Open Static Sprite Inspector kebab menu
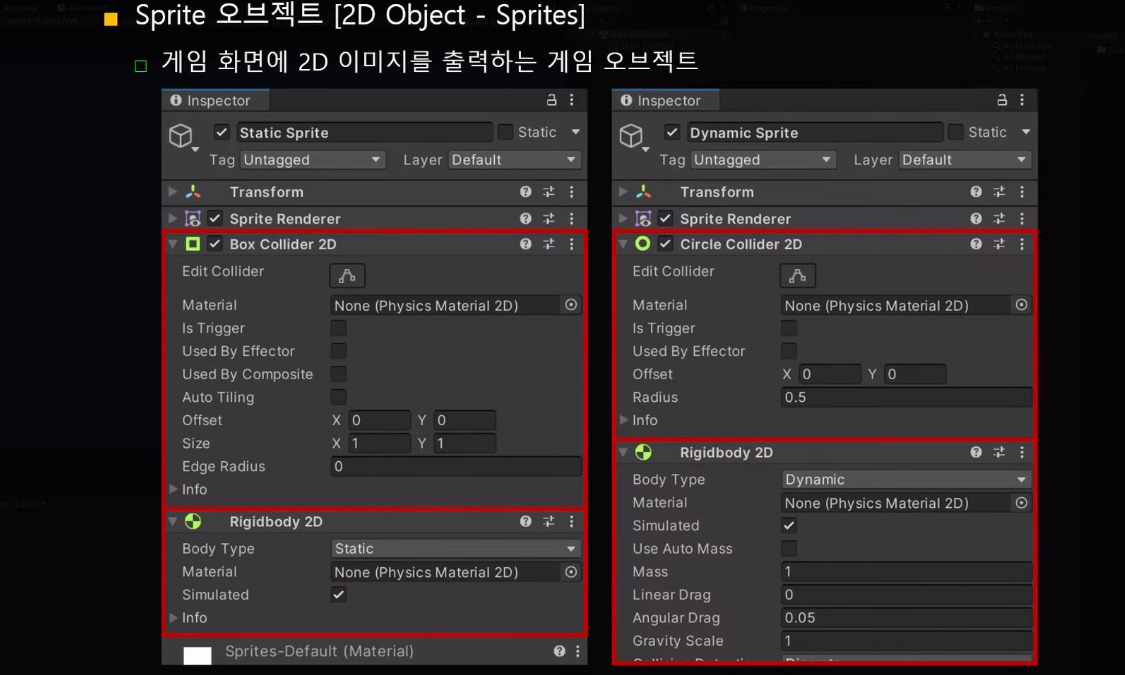This screenshot has height=675, width=1125. [x=571, y=100]
